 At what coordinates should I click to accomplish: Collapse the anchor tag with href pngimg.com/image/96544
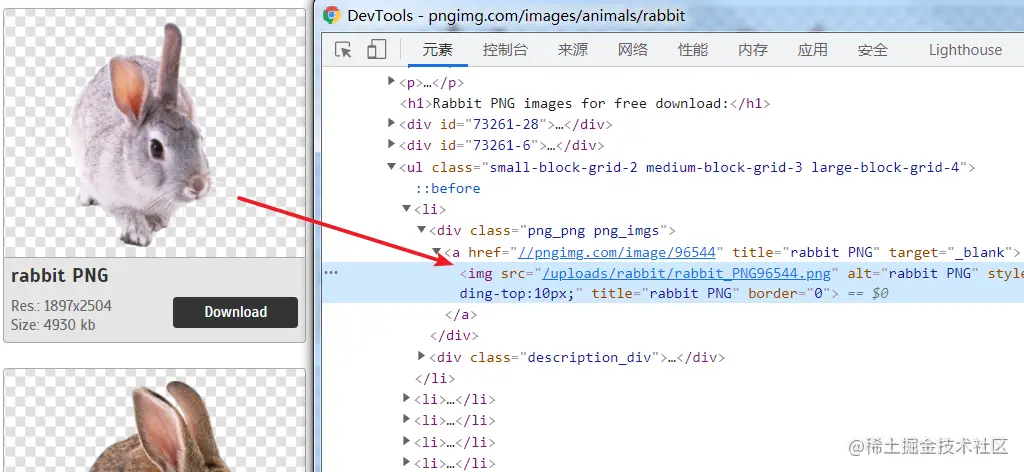tap(436, 251)
